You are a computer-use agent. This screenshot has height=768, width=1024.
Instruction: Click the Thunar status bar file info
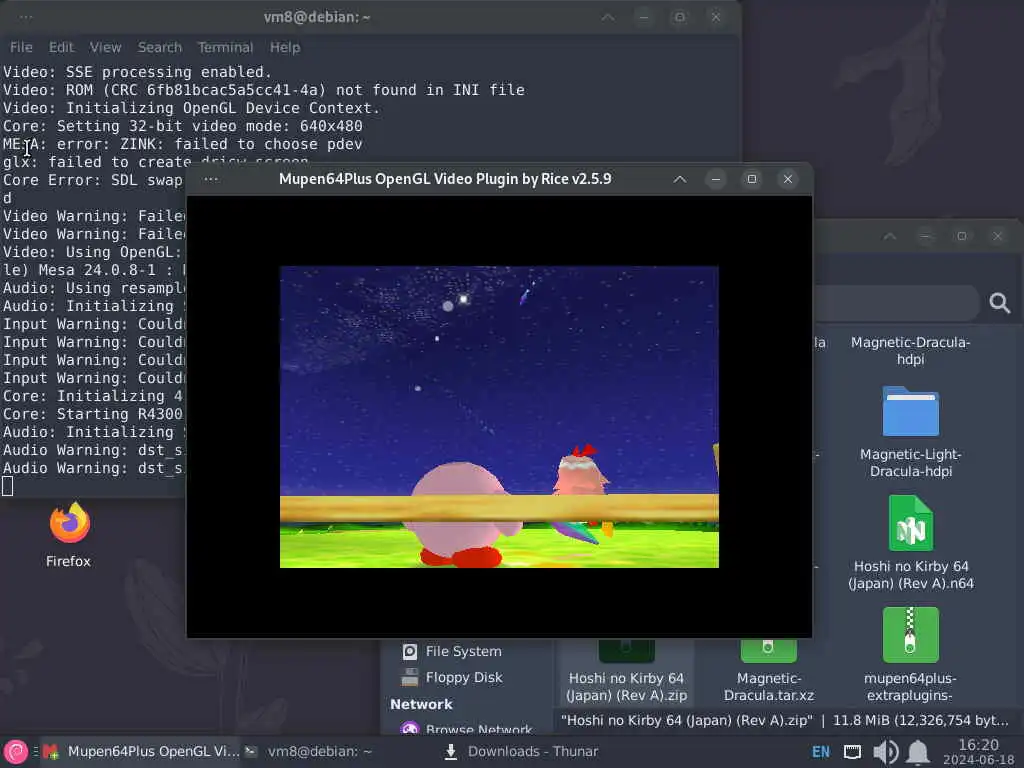click(784, 720)
